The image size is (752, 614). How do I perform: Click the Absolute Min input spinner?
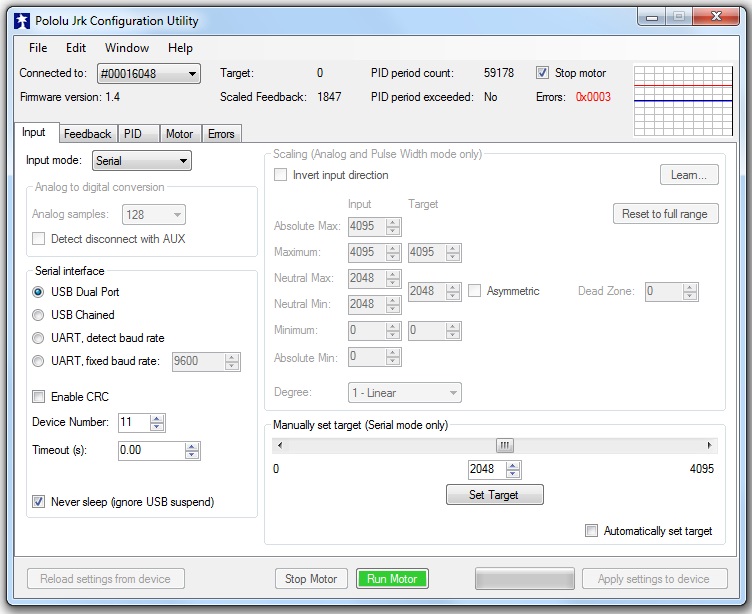(393, 356)
